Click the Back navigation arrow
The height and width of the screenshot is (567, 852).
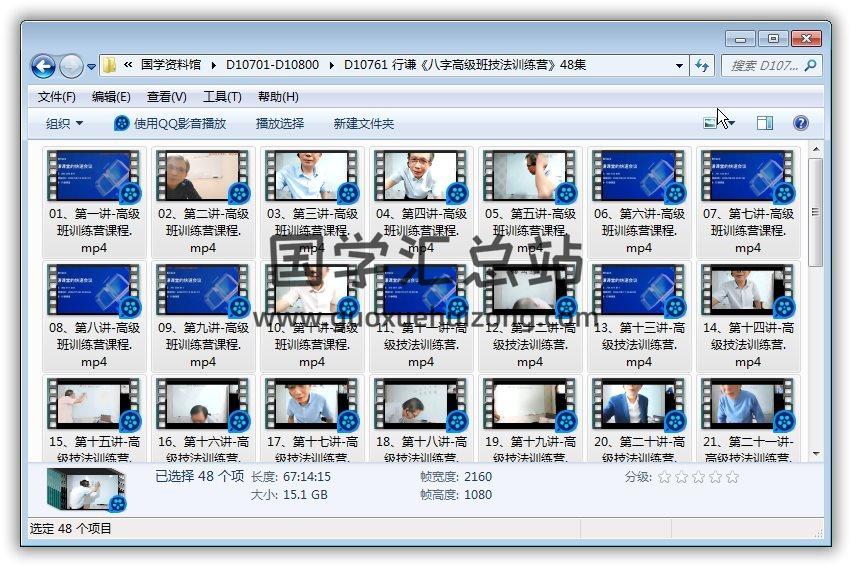click(43, 66)
